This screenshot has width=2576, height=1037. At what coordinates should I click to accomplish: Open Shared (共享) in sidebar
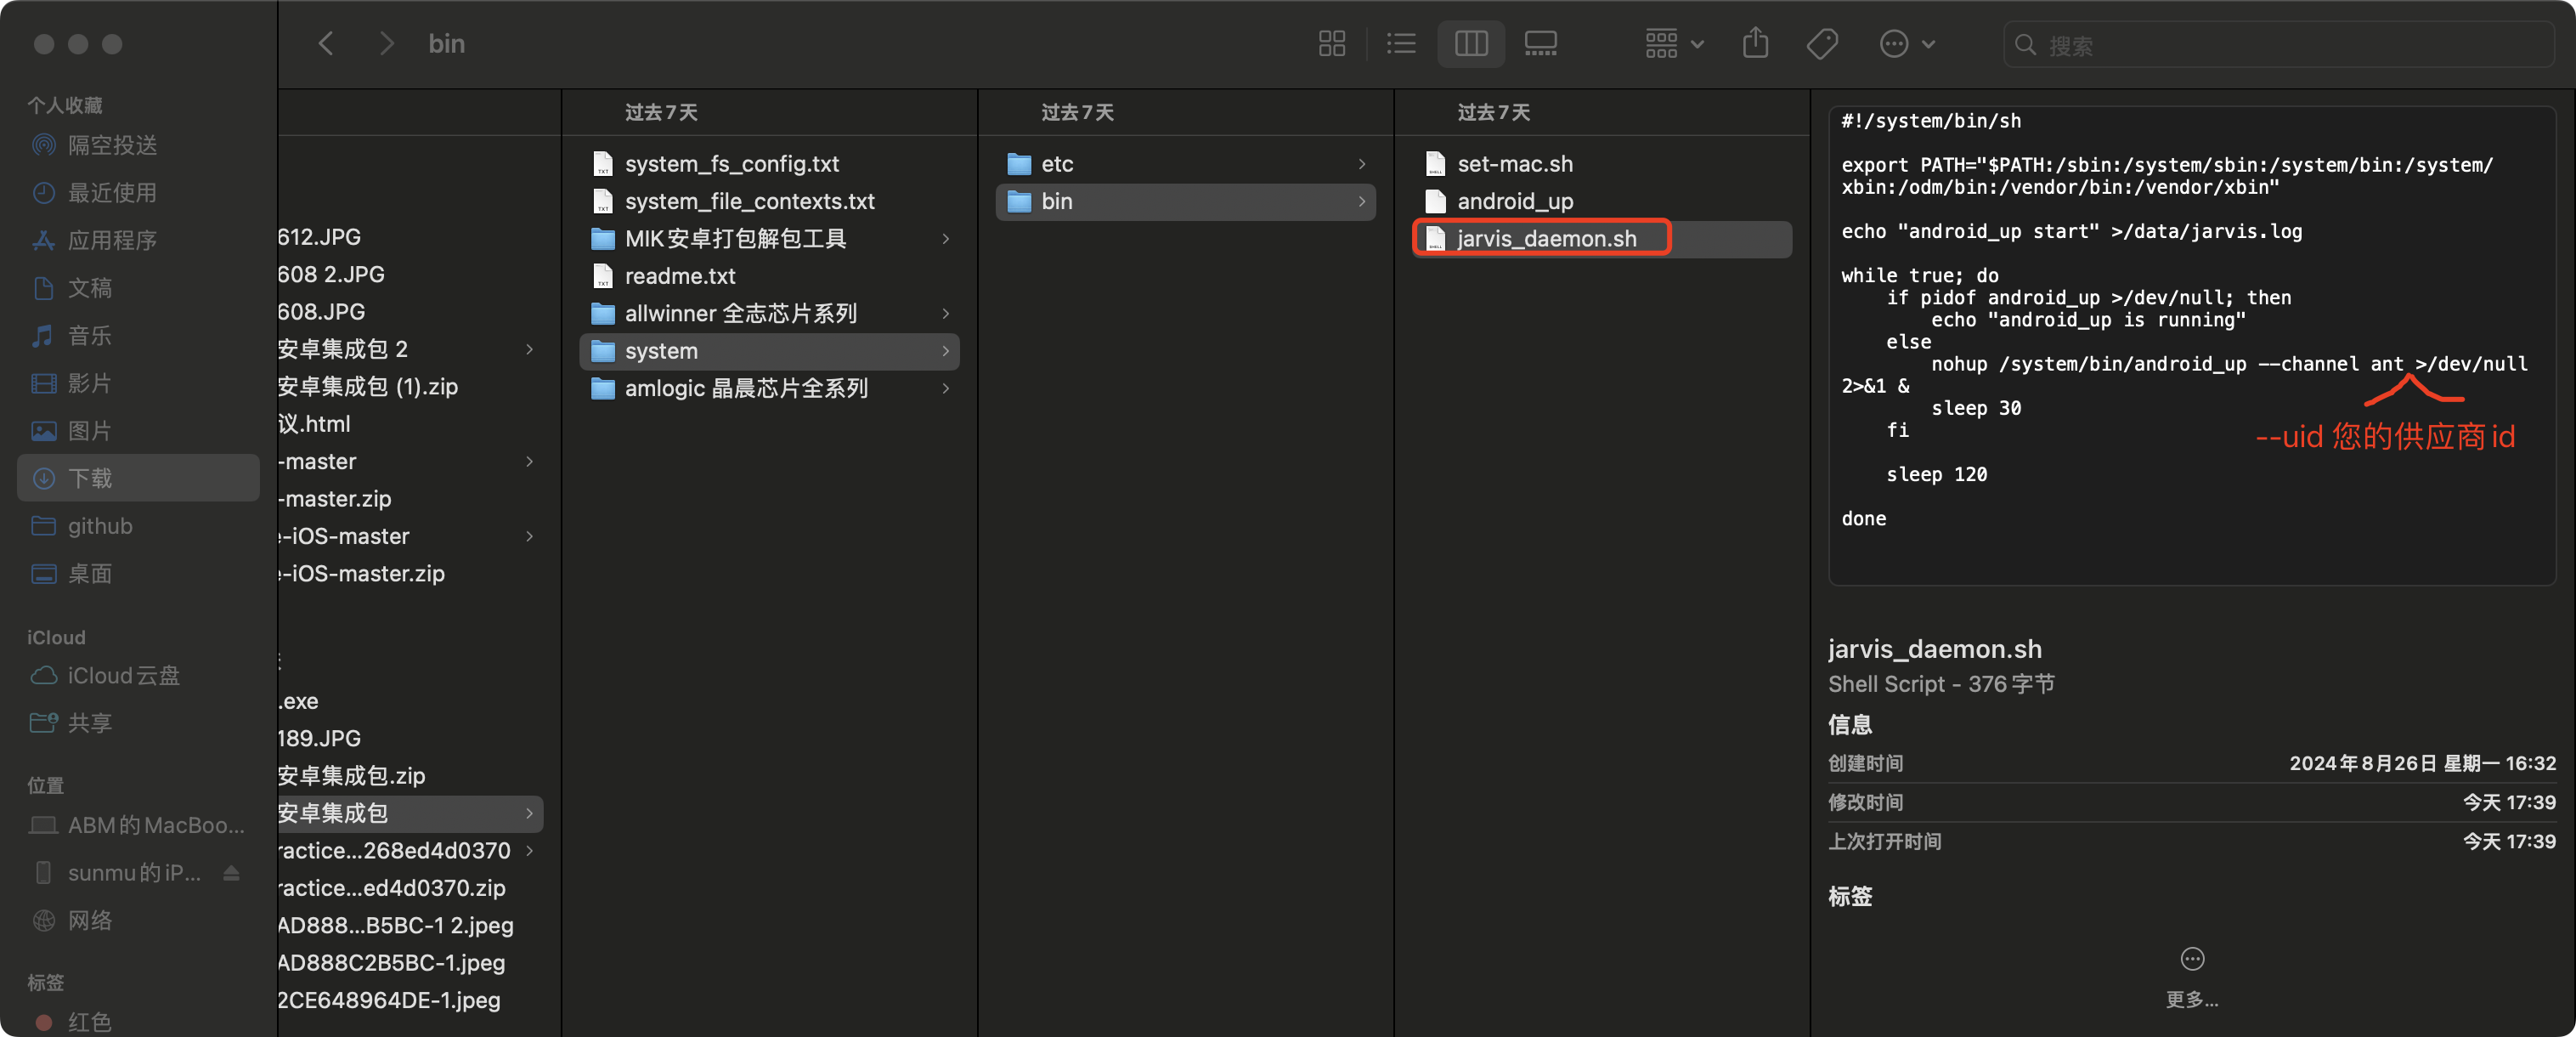[x=138, y=723]
